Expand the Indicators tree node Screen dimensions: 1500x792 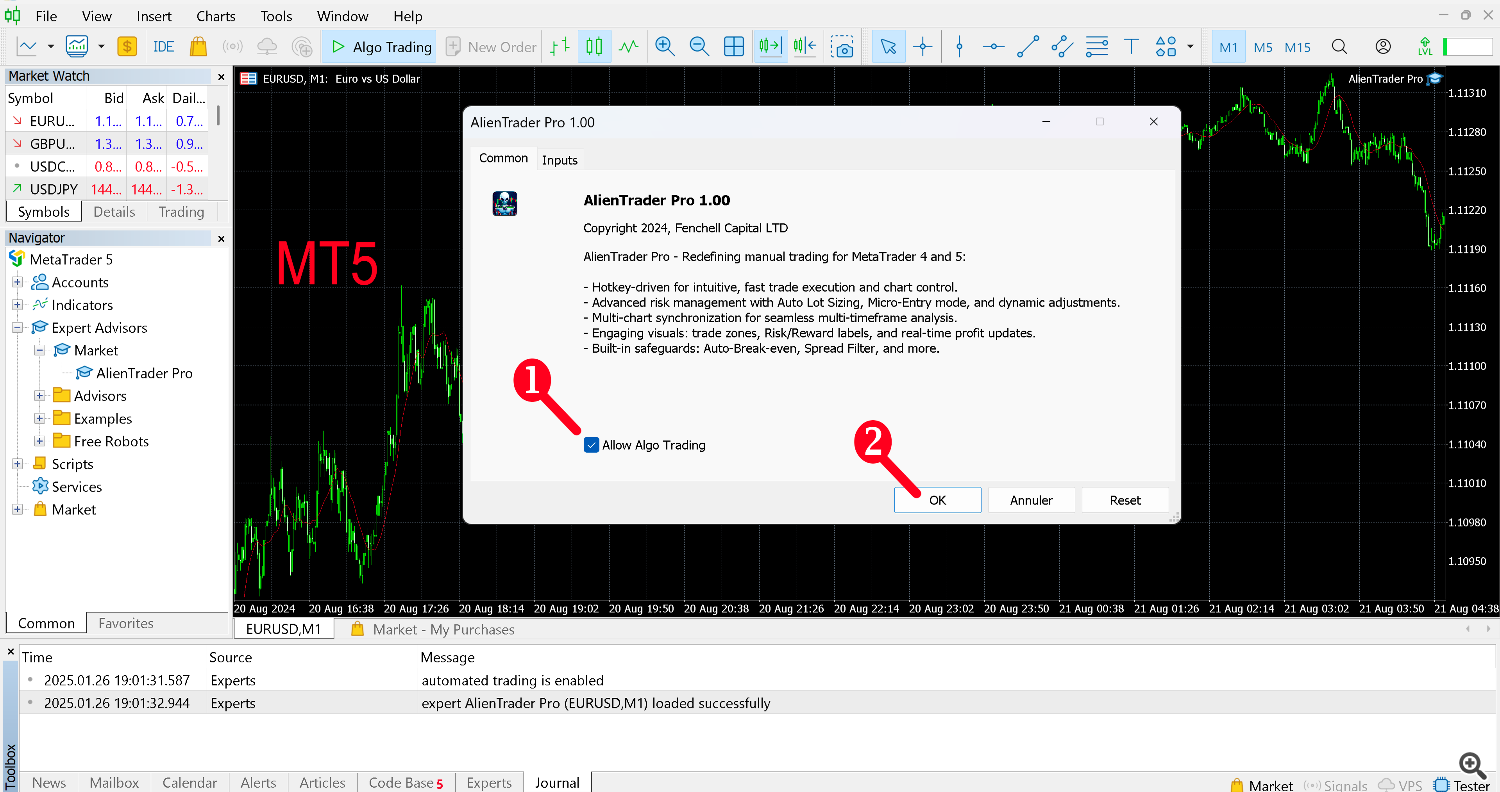(18, 305)
